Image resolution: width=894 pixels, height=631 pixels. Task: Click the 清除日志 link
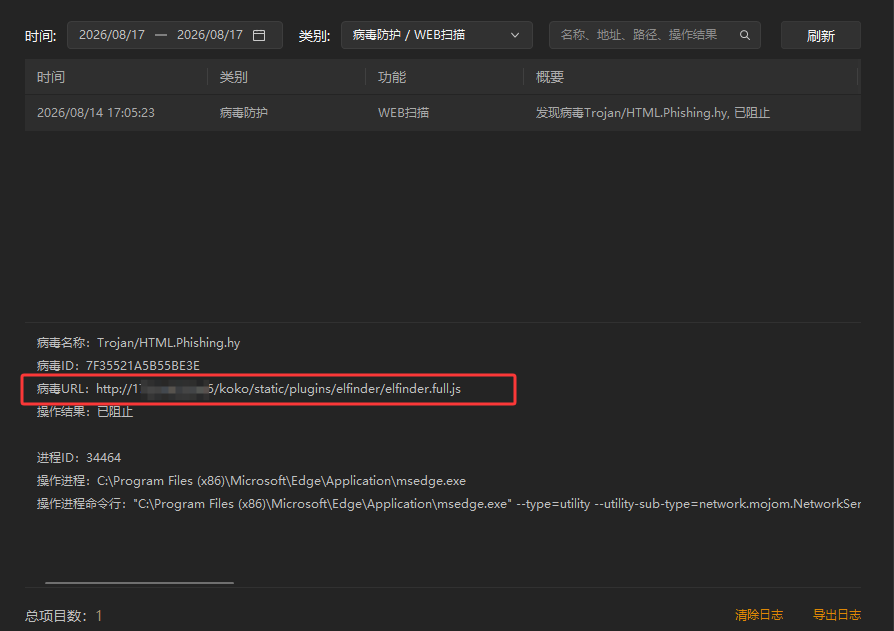pos(759,614)
